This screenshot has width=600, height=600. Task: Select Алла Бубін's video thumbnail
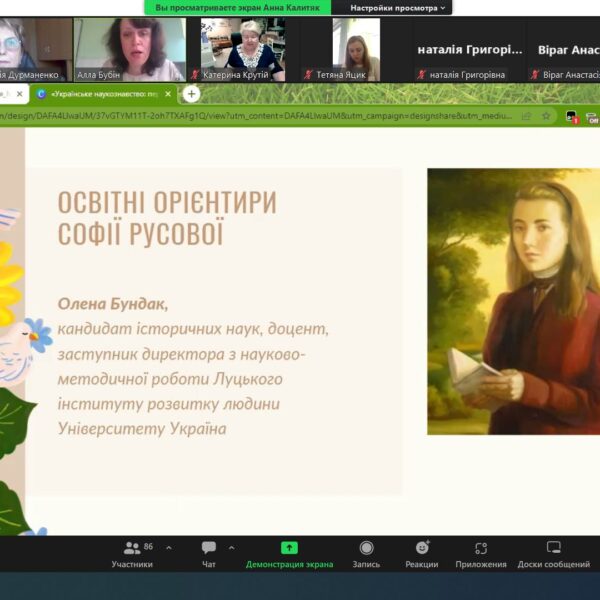tap(130, 48)
